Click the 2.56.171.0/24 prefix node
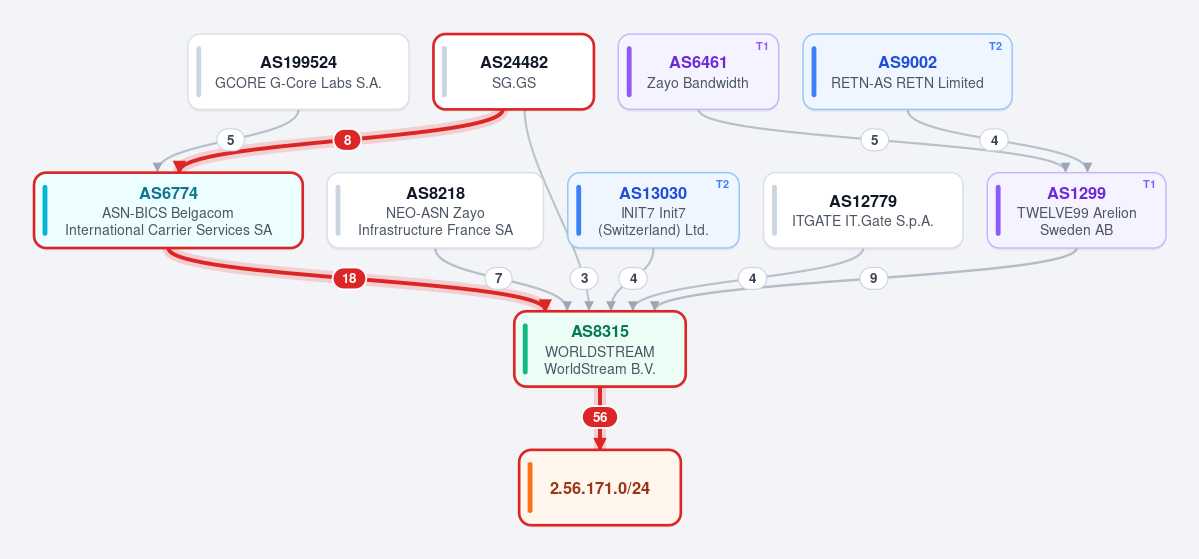The width and height of the screenshot is (1199, 559). (600, 488)
